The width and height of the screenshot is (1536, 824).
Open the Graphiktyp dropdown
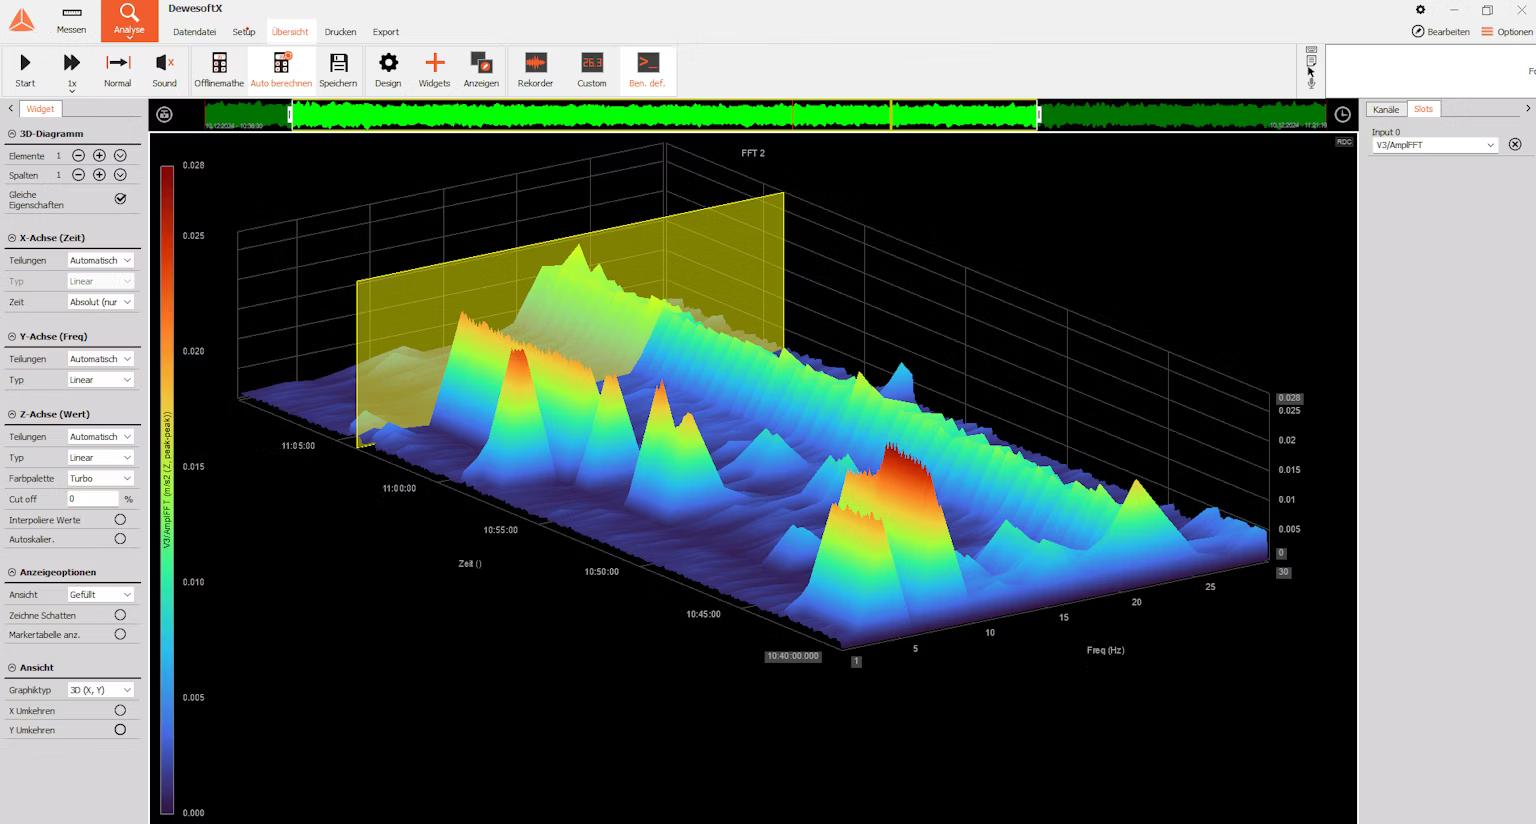click(x=100, y=689)
